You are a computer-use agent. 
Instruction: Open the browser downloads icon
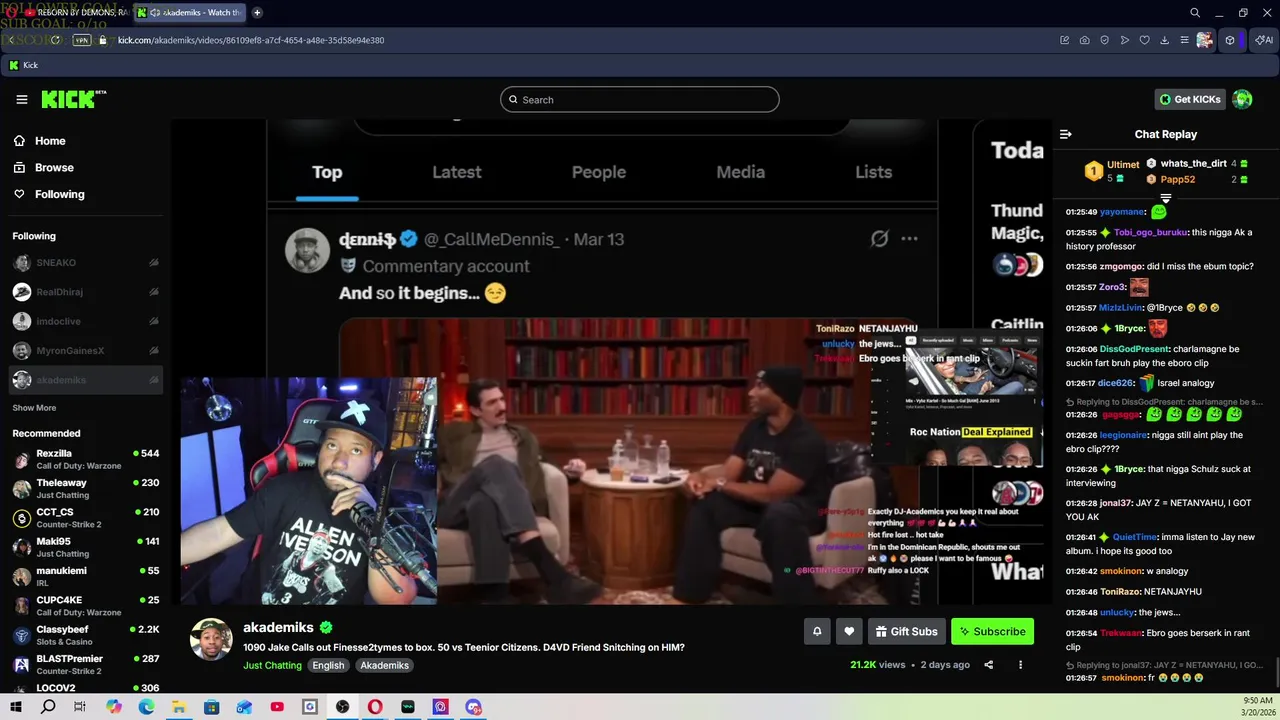tap(1165, 40)
